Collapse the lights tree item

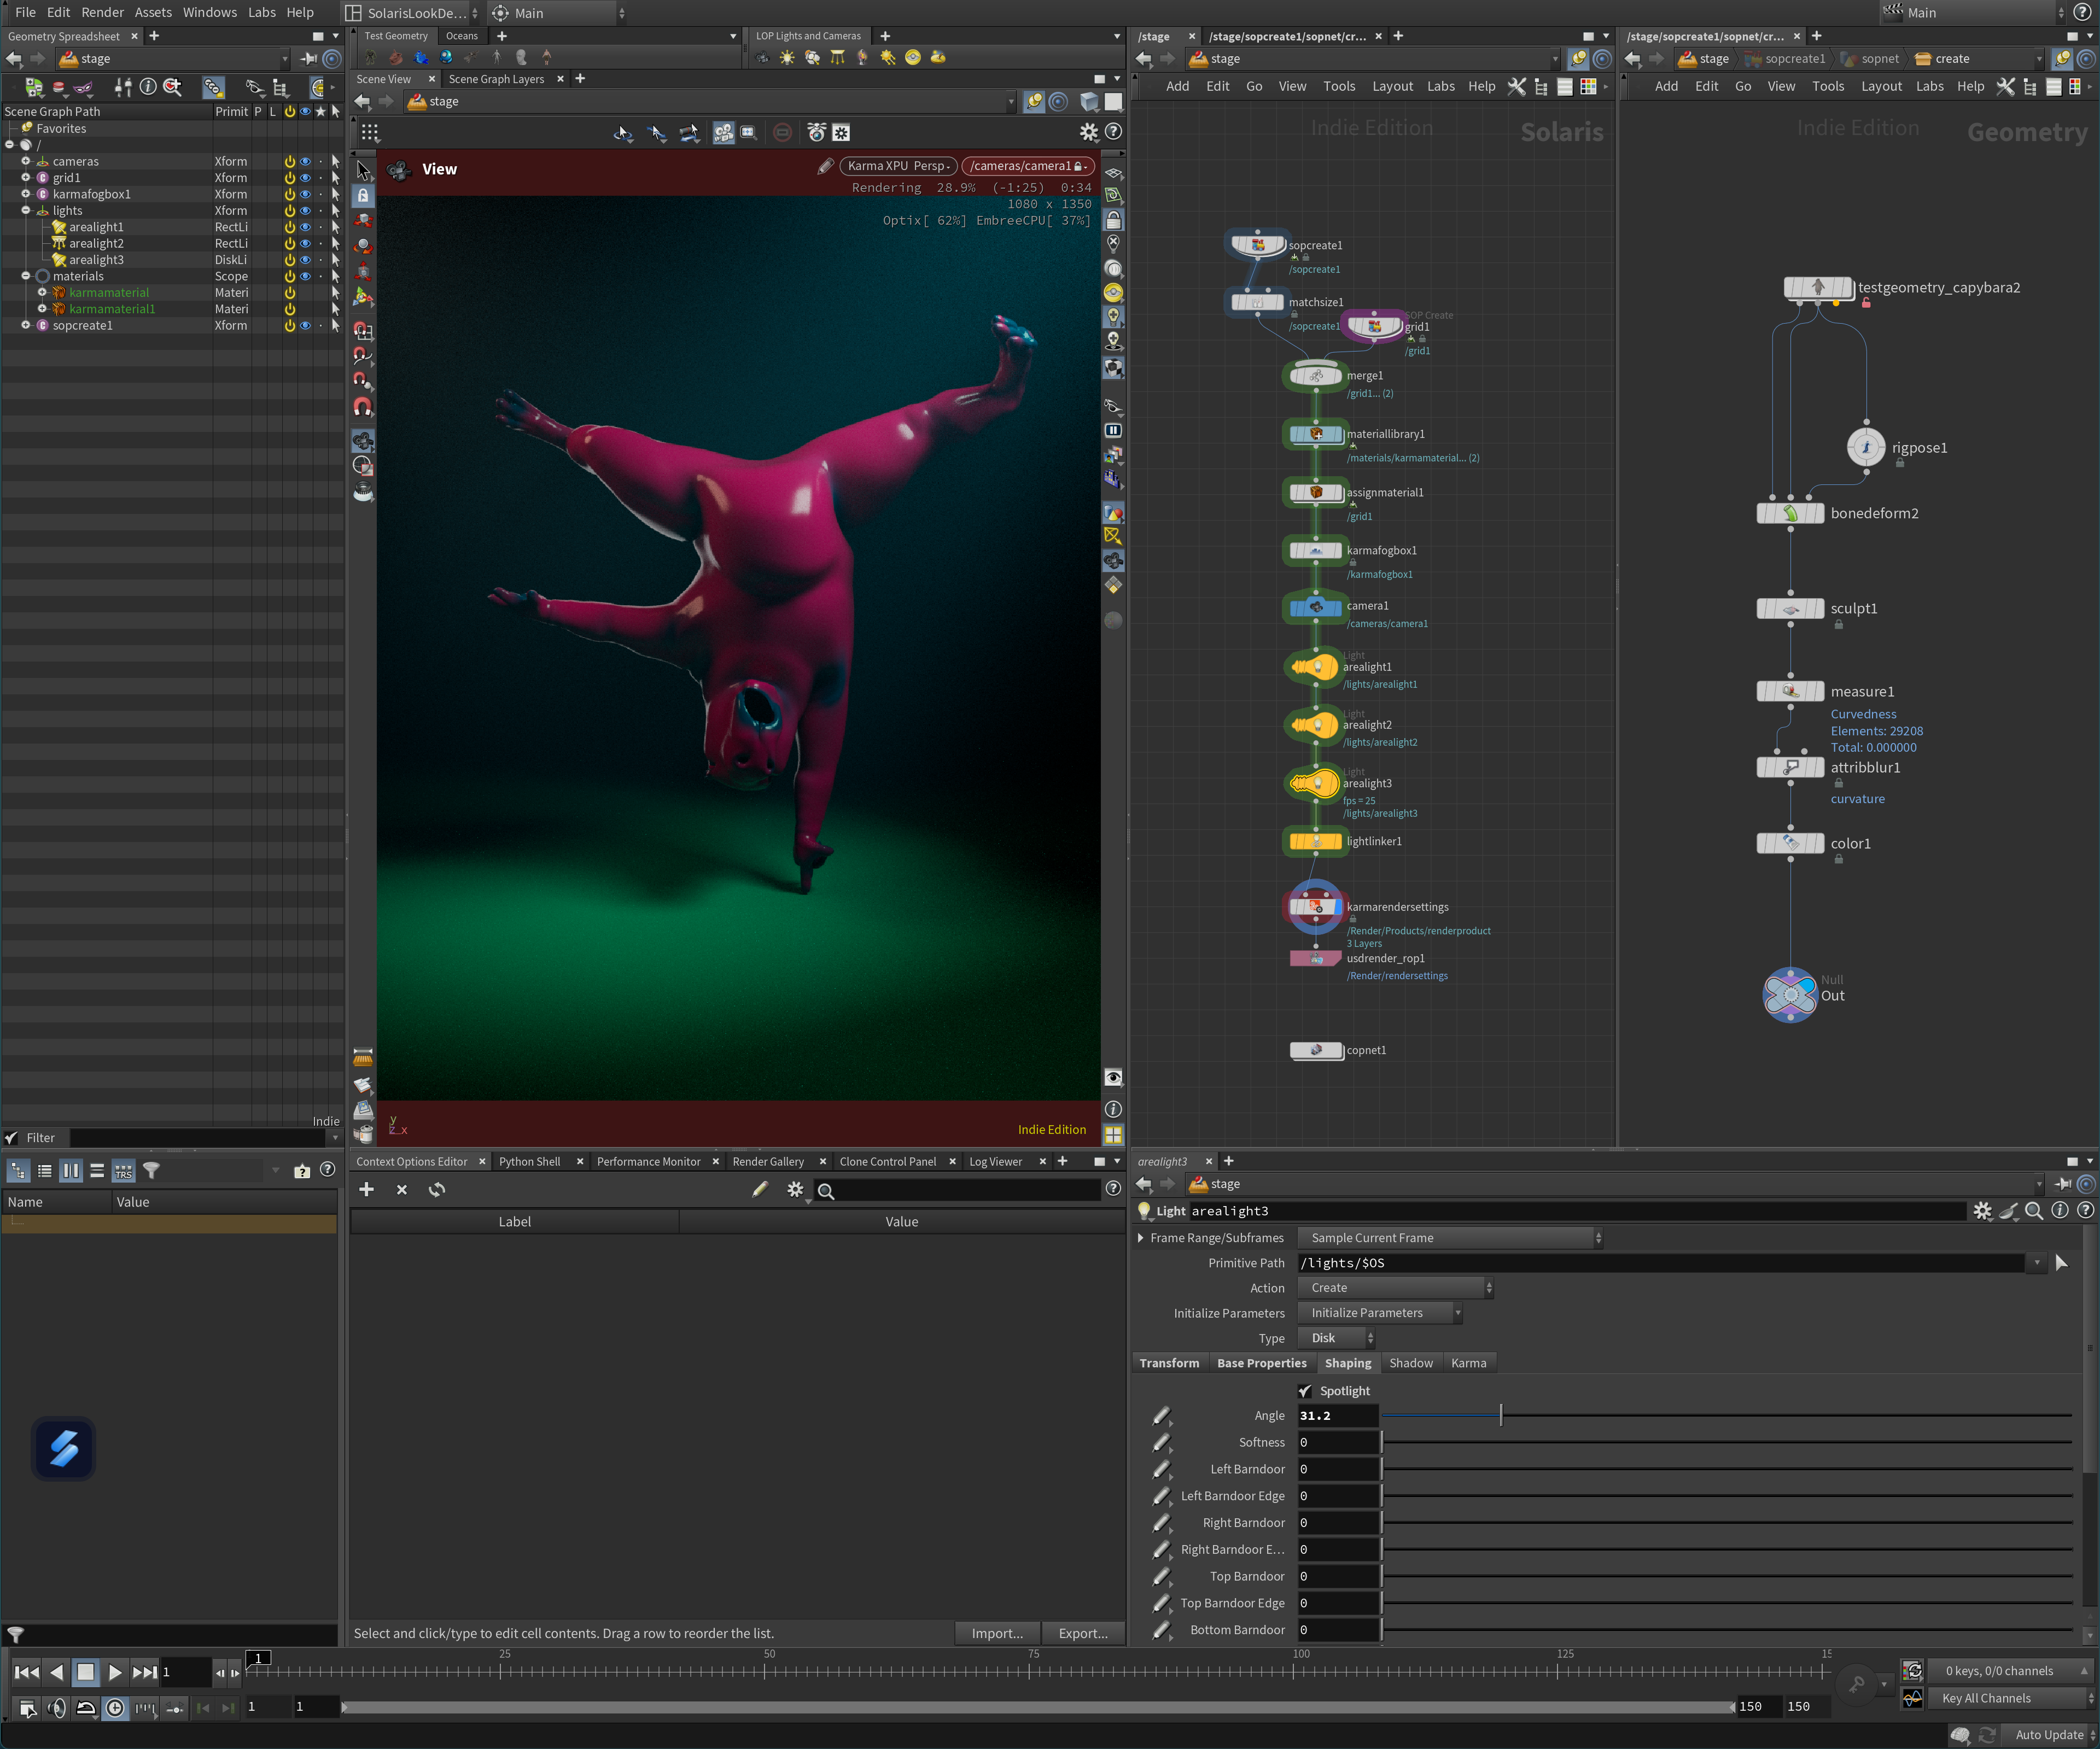pyautogui.click(x=26, y=211)
